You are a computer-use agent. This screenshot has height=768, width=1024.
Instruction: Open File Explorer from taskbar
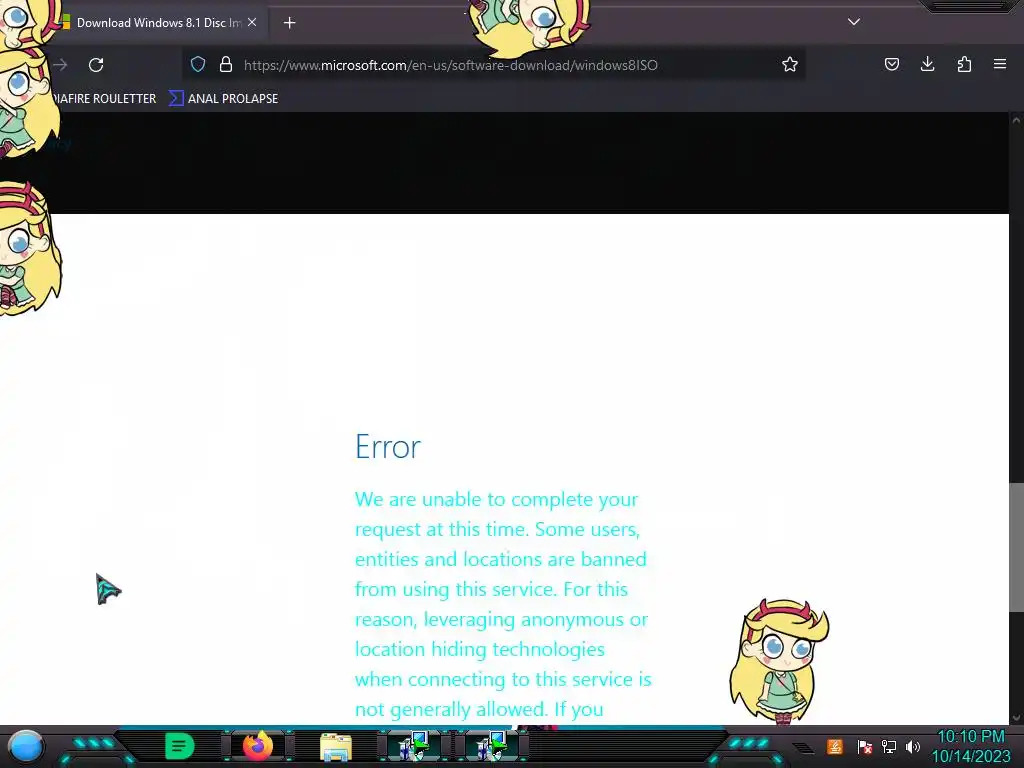tap(336, 747)
